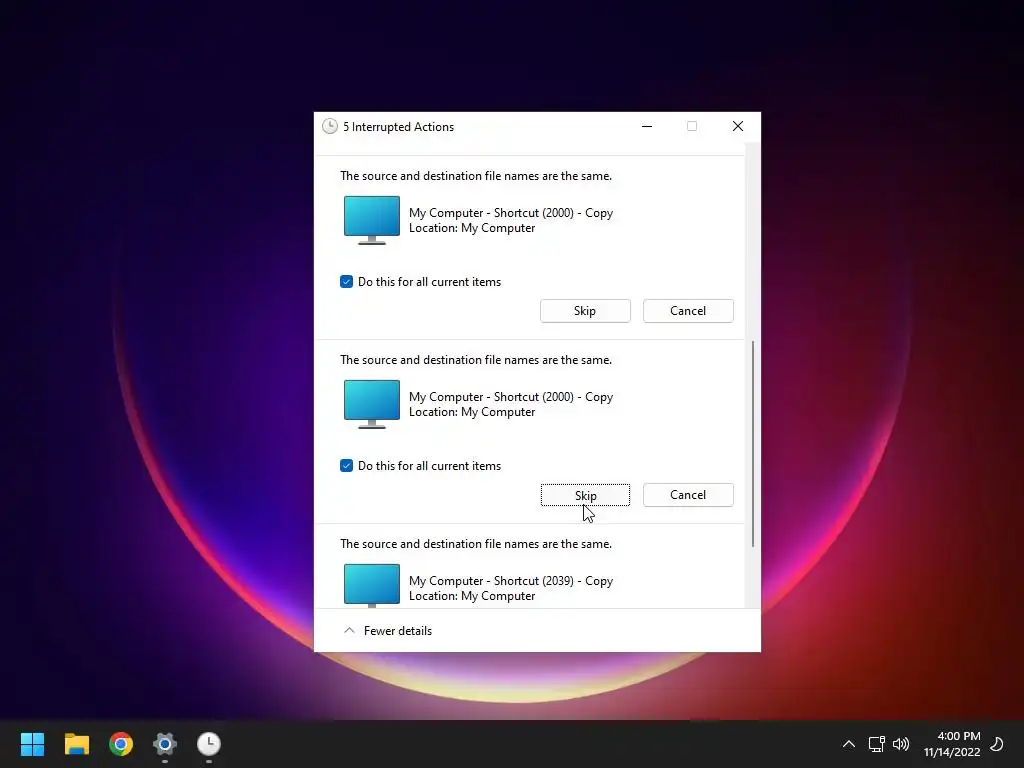Click the clock icon in dialog title bar

(x=330, y=126)
